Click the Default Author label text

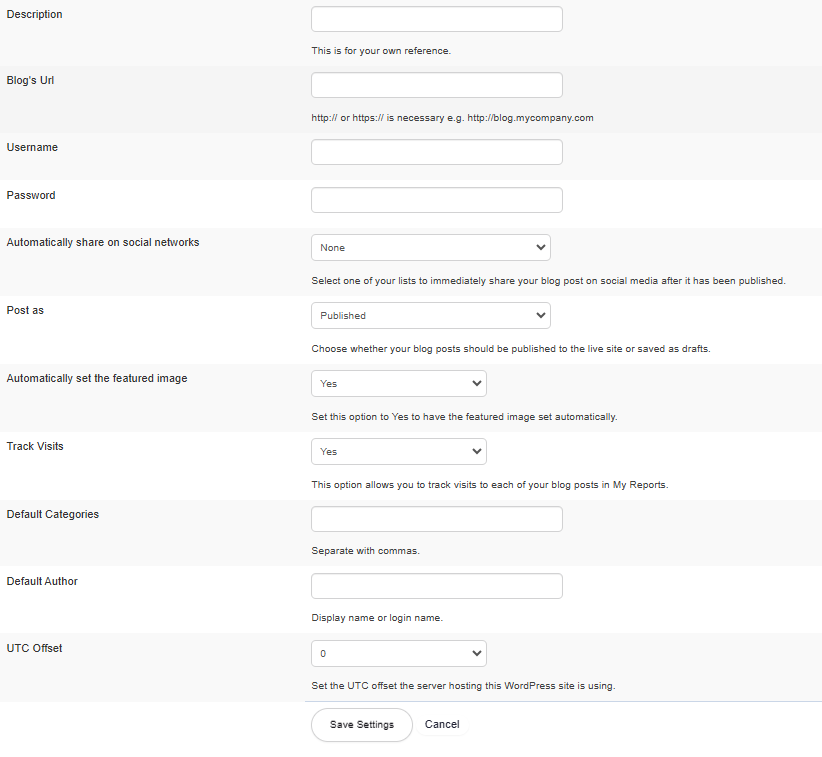pyautogui.click(x=42, y=581)
